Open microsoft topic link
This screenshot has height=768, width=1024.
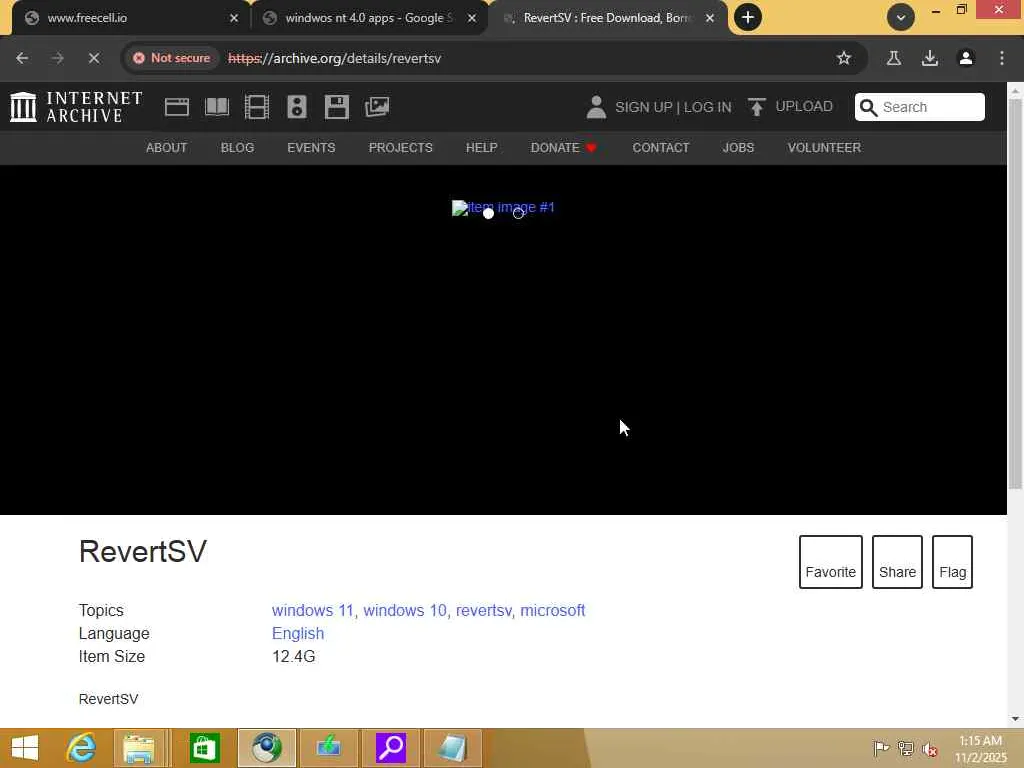552,610
